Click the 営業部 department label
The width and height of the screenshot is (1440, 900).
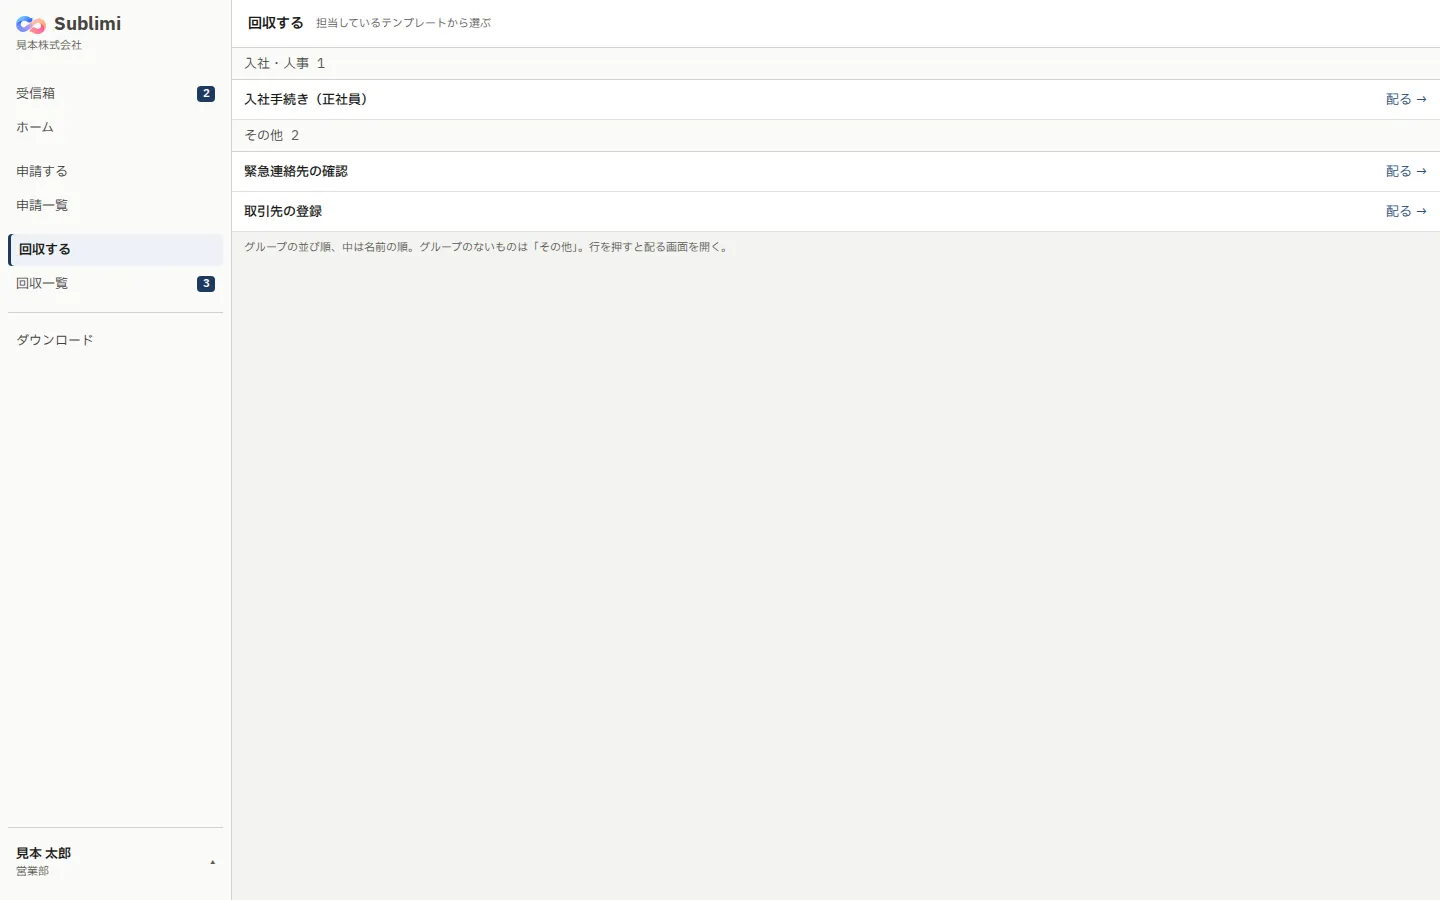[32, 871]
